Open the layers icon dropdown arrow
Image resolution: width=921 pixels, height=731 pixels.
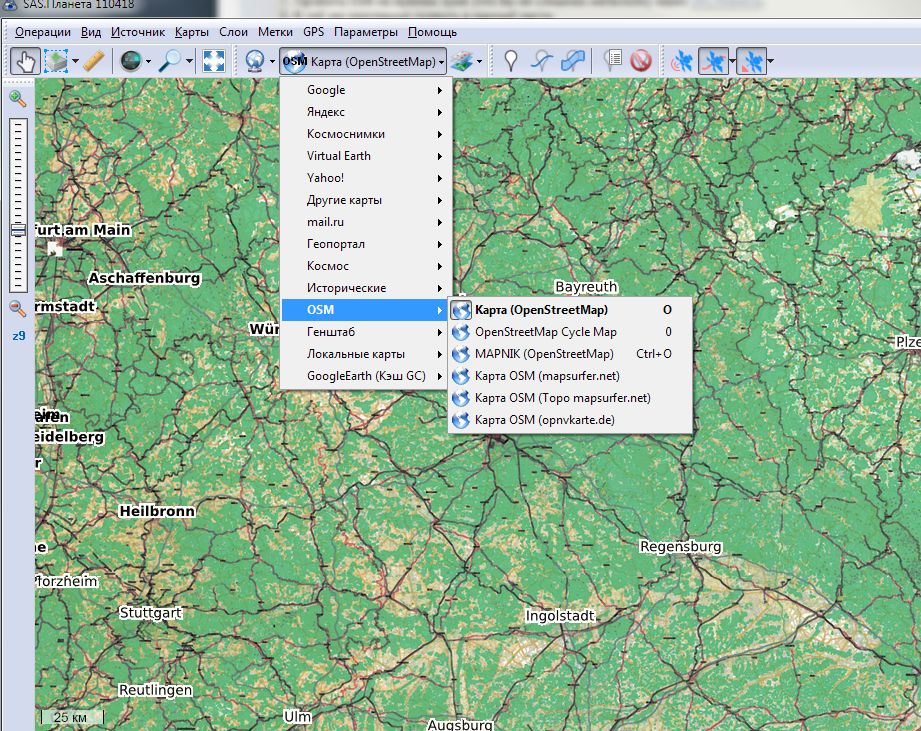point(479,61)
